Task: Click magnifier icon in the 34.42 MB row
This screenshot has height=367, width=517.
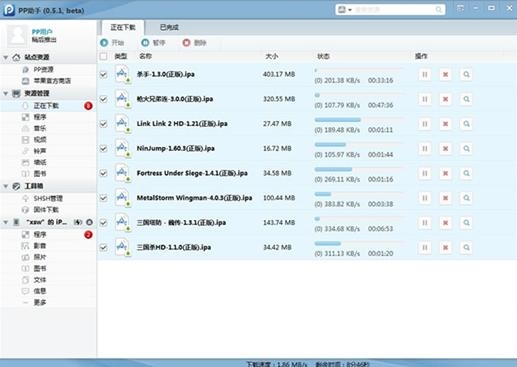Action: [x=466, y=247]
